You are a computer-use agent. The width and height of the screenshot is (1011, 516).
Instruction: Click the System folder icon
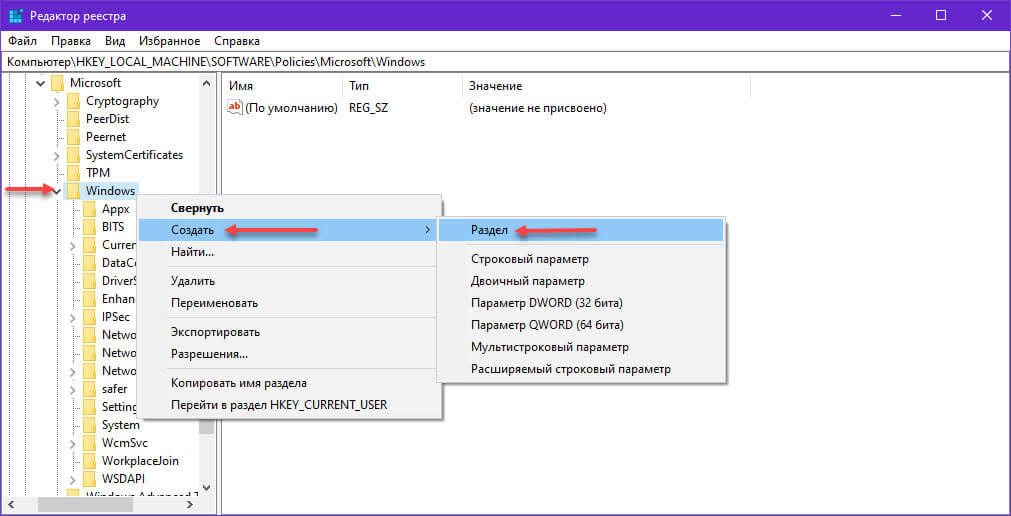tap(90, 425)
